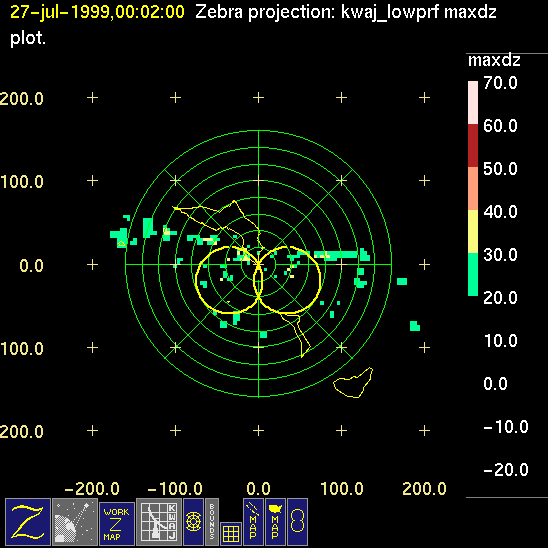The height and width of the screenshot is (548, 548).
Task: Click the large Zebra Z icon
Action: point(28,522)
